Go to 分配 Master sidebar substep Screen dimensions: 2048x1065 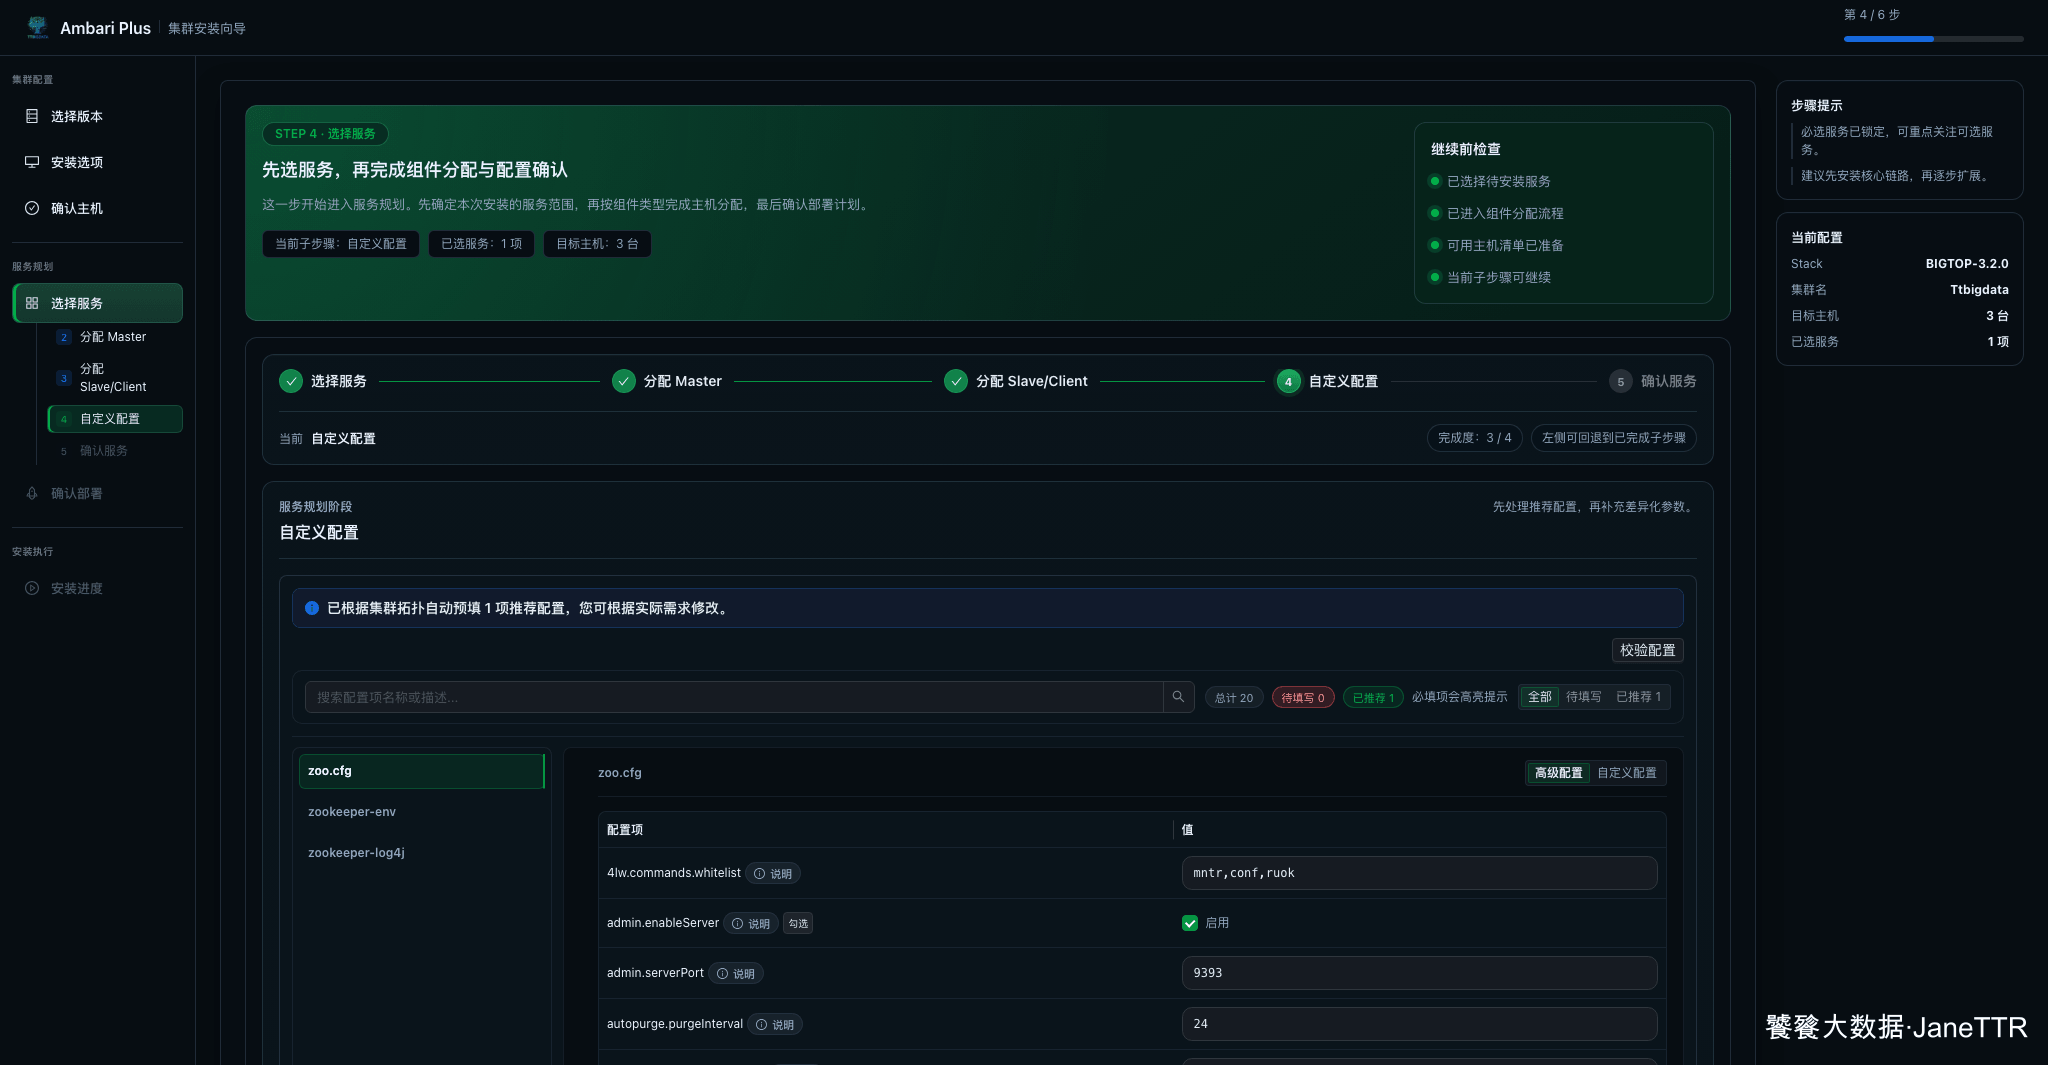click(x=115, y=337)
